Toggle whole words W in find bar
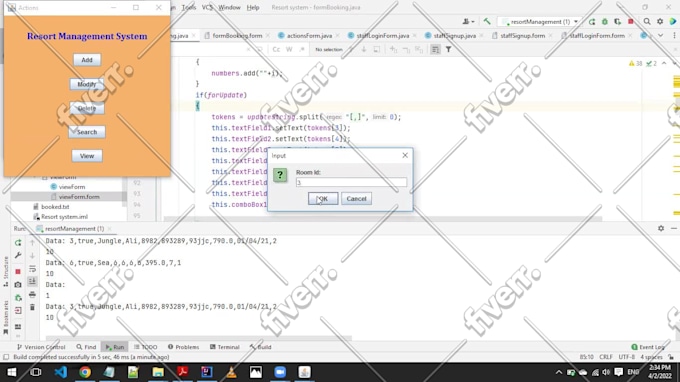 coord(289,49)
